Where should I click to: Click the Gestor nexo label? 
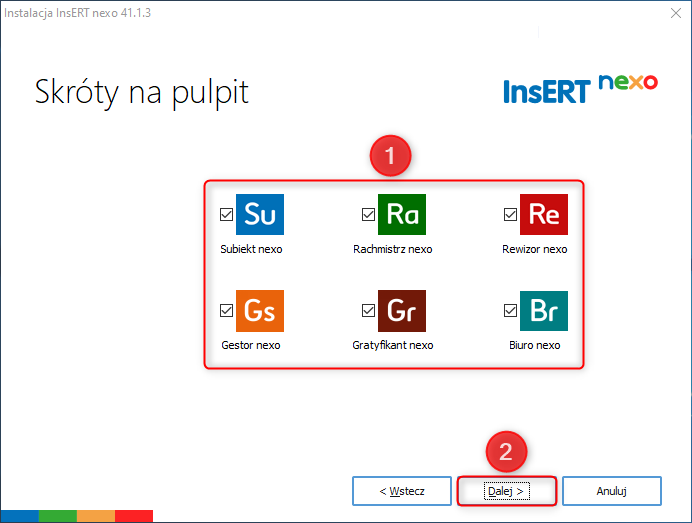pyautogui.click(x=251, y=345)
